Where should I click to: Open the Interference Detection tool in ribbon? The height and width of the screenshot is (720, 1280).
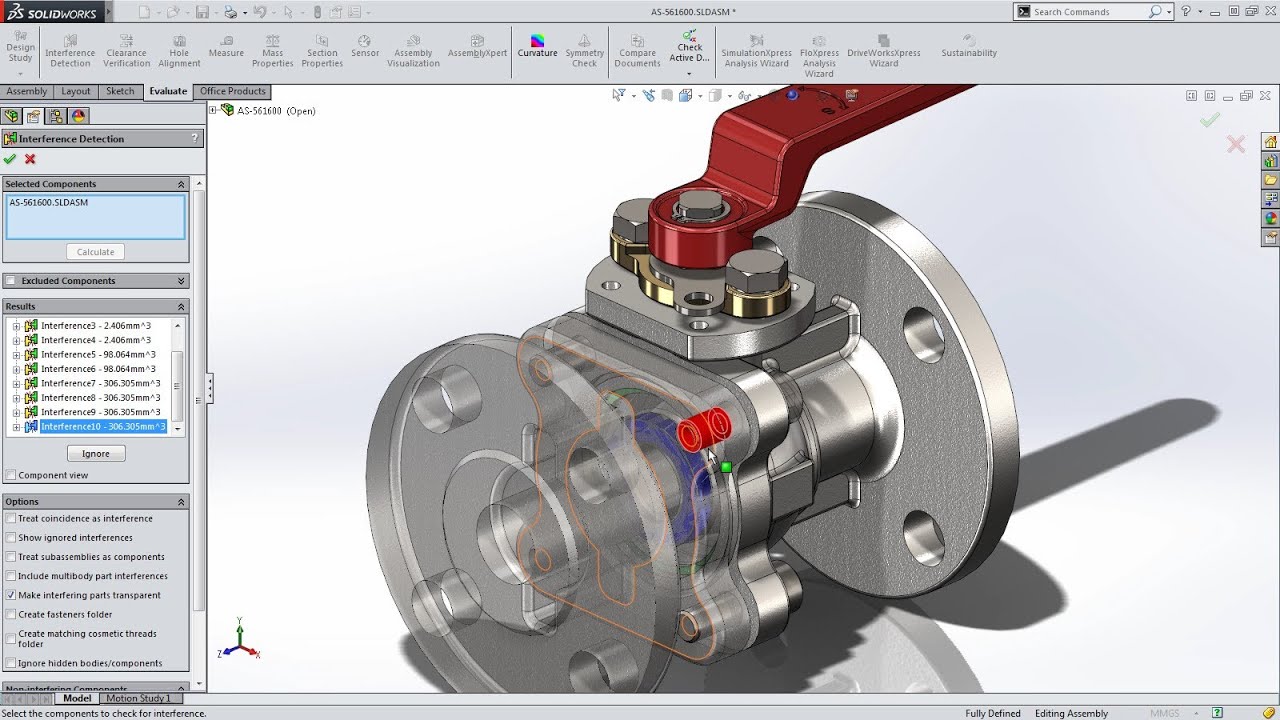pyautogui.click(x=70, y=51)
